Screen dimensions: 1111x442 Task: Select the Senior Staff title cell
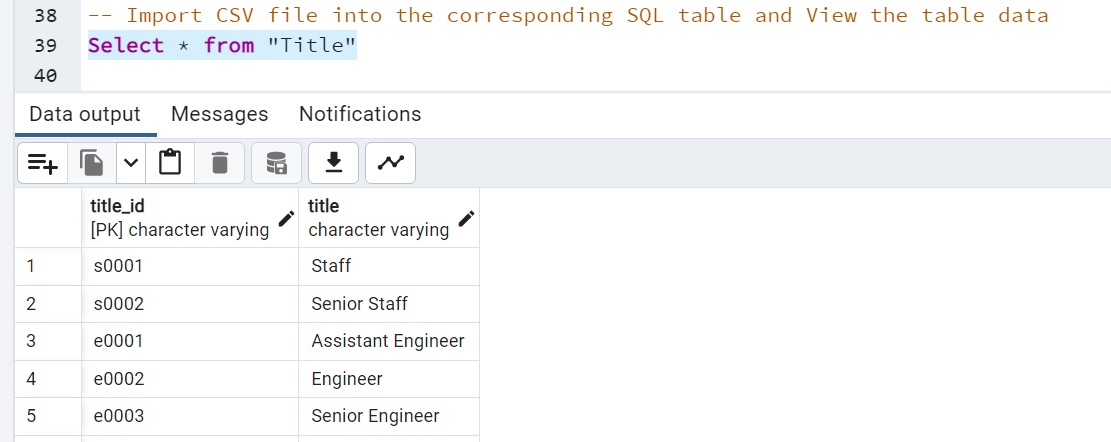[x=389, y=304]
